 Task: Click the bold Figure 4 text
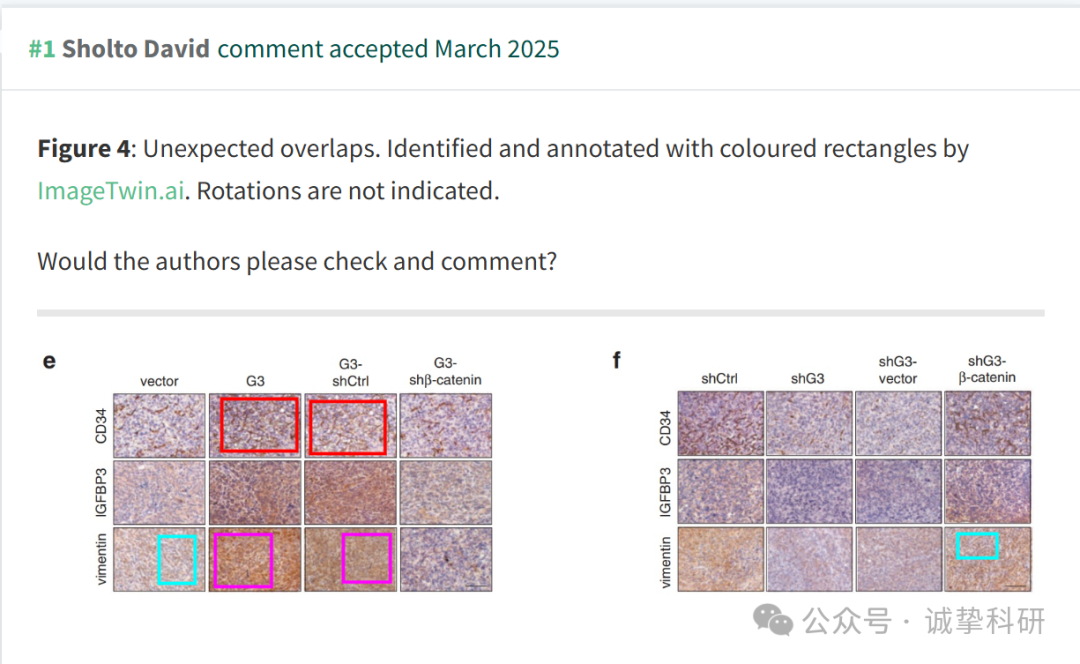point(83,149)
